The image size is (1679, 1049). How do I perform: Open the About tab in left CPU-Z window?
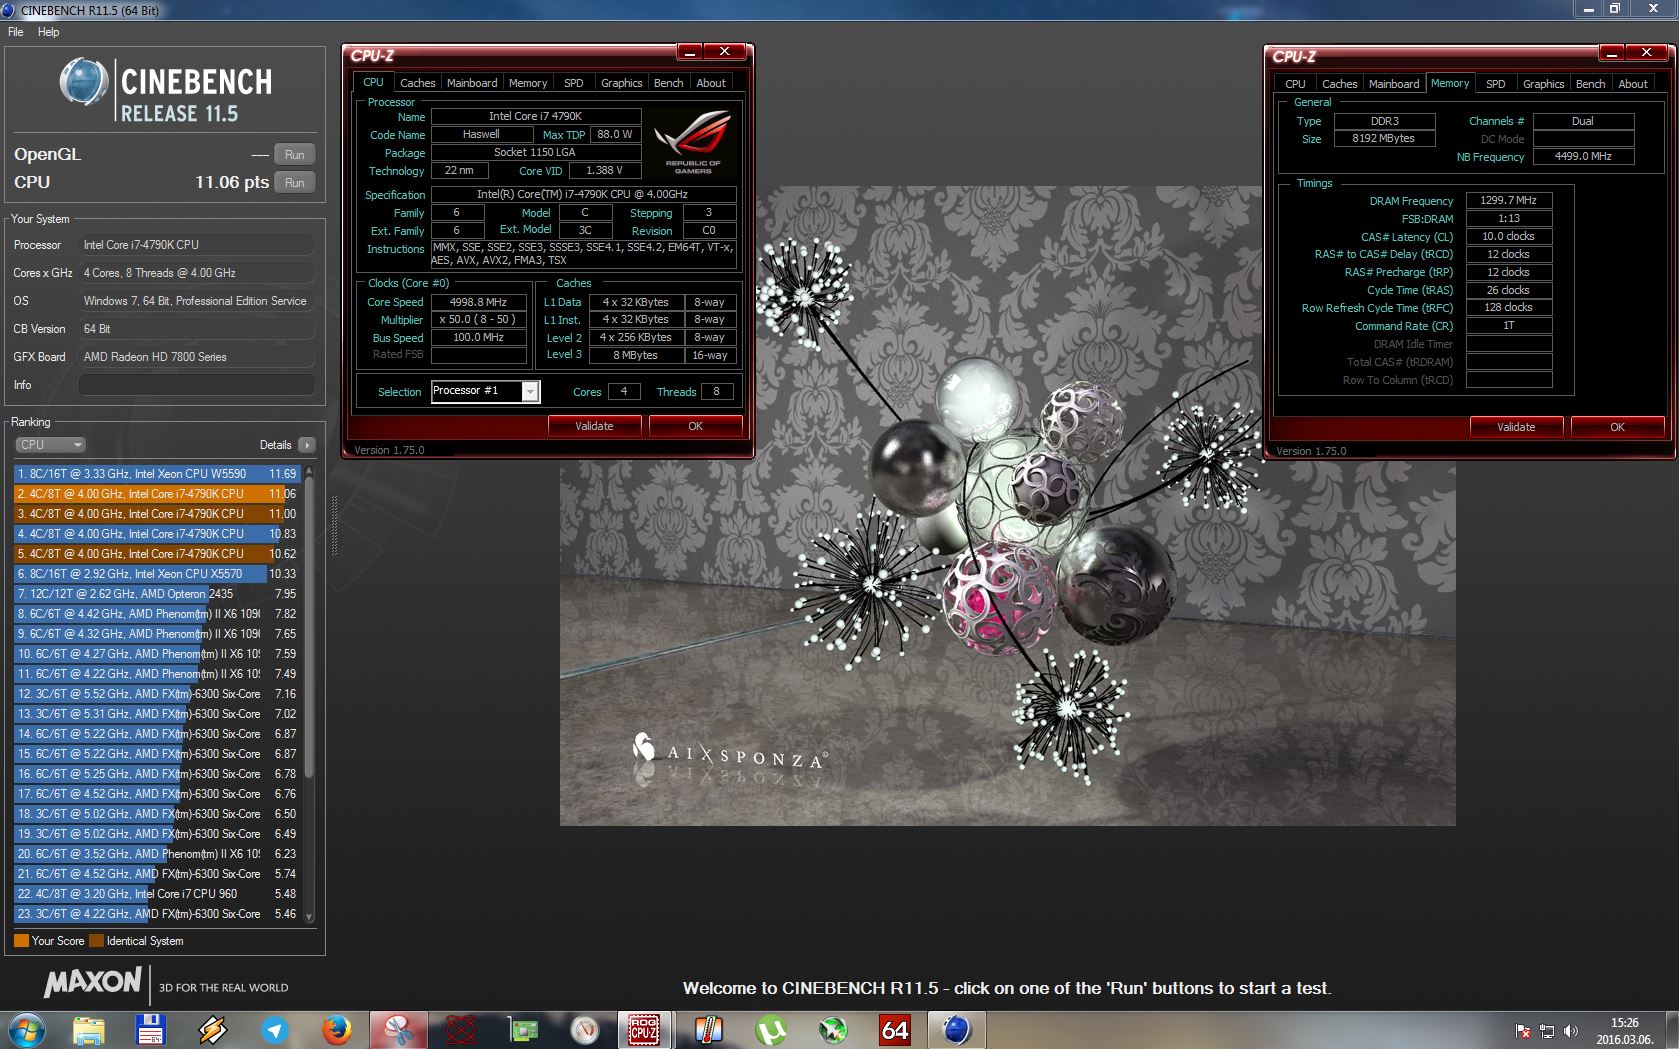pos(711,83)
